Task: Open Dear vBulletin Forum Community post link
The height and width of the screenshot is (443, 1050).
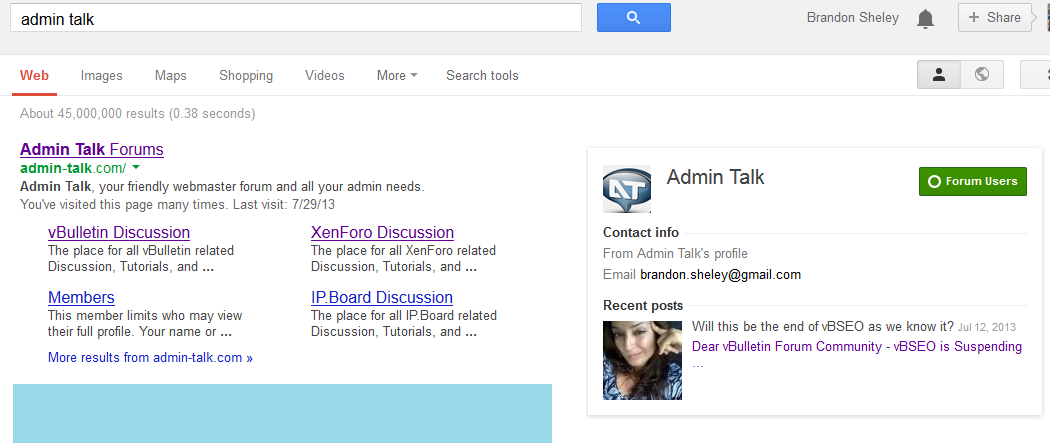Action: 856,347
